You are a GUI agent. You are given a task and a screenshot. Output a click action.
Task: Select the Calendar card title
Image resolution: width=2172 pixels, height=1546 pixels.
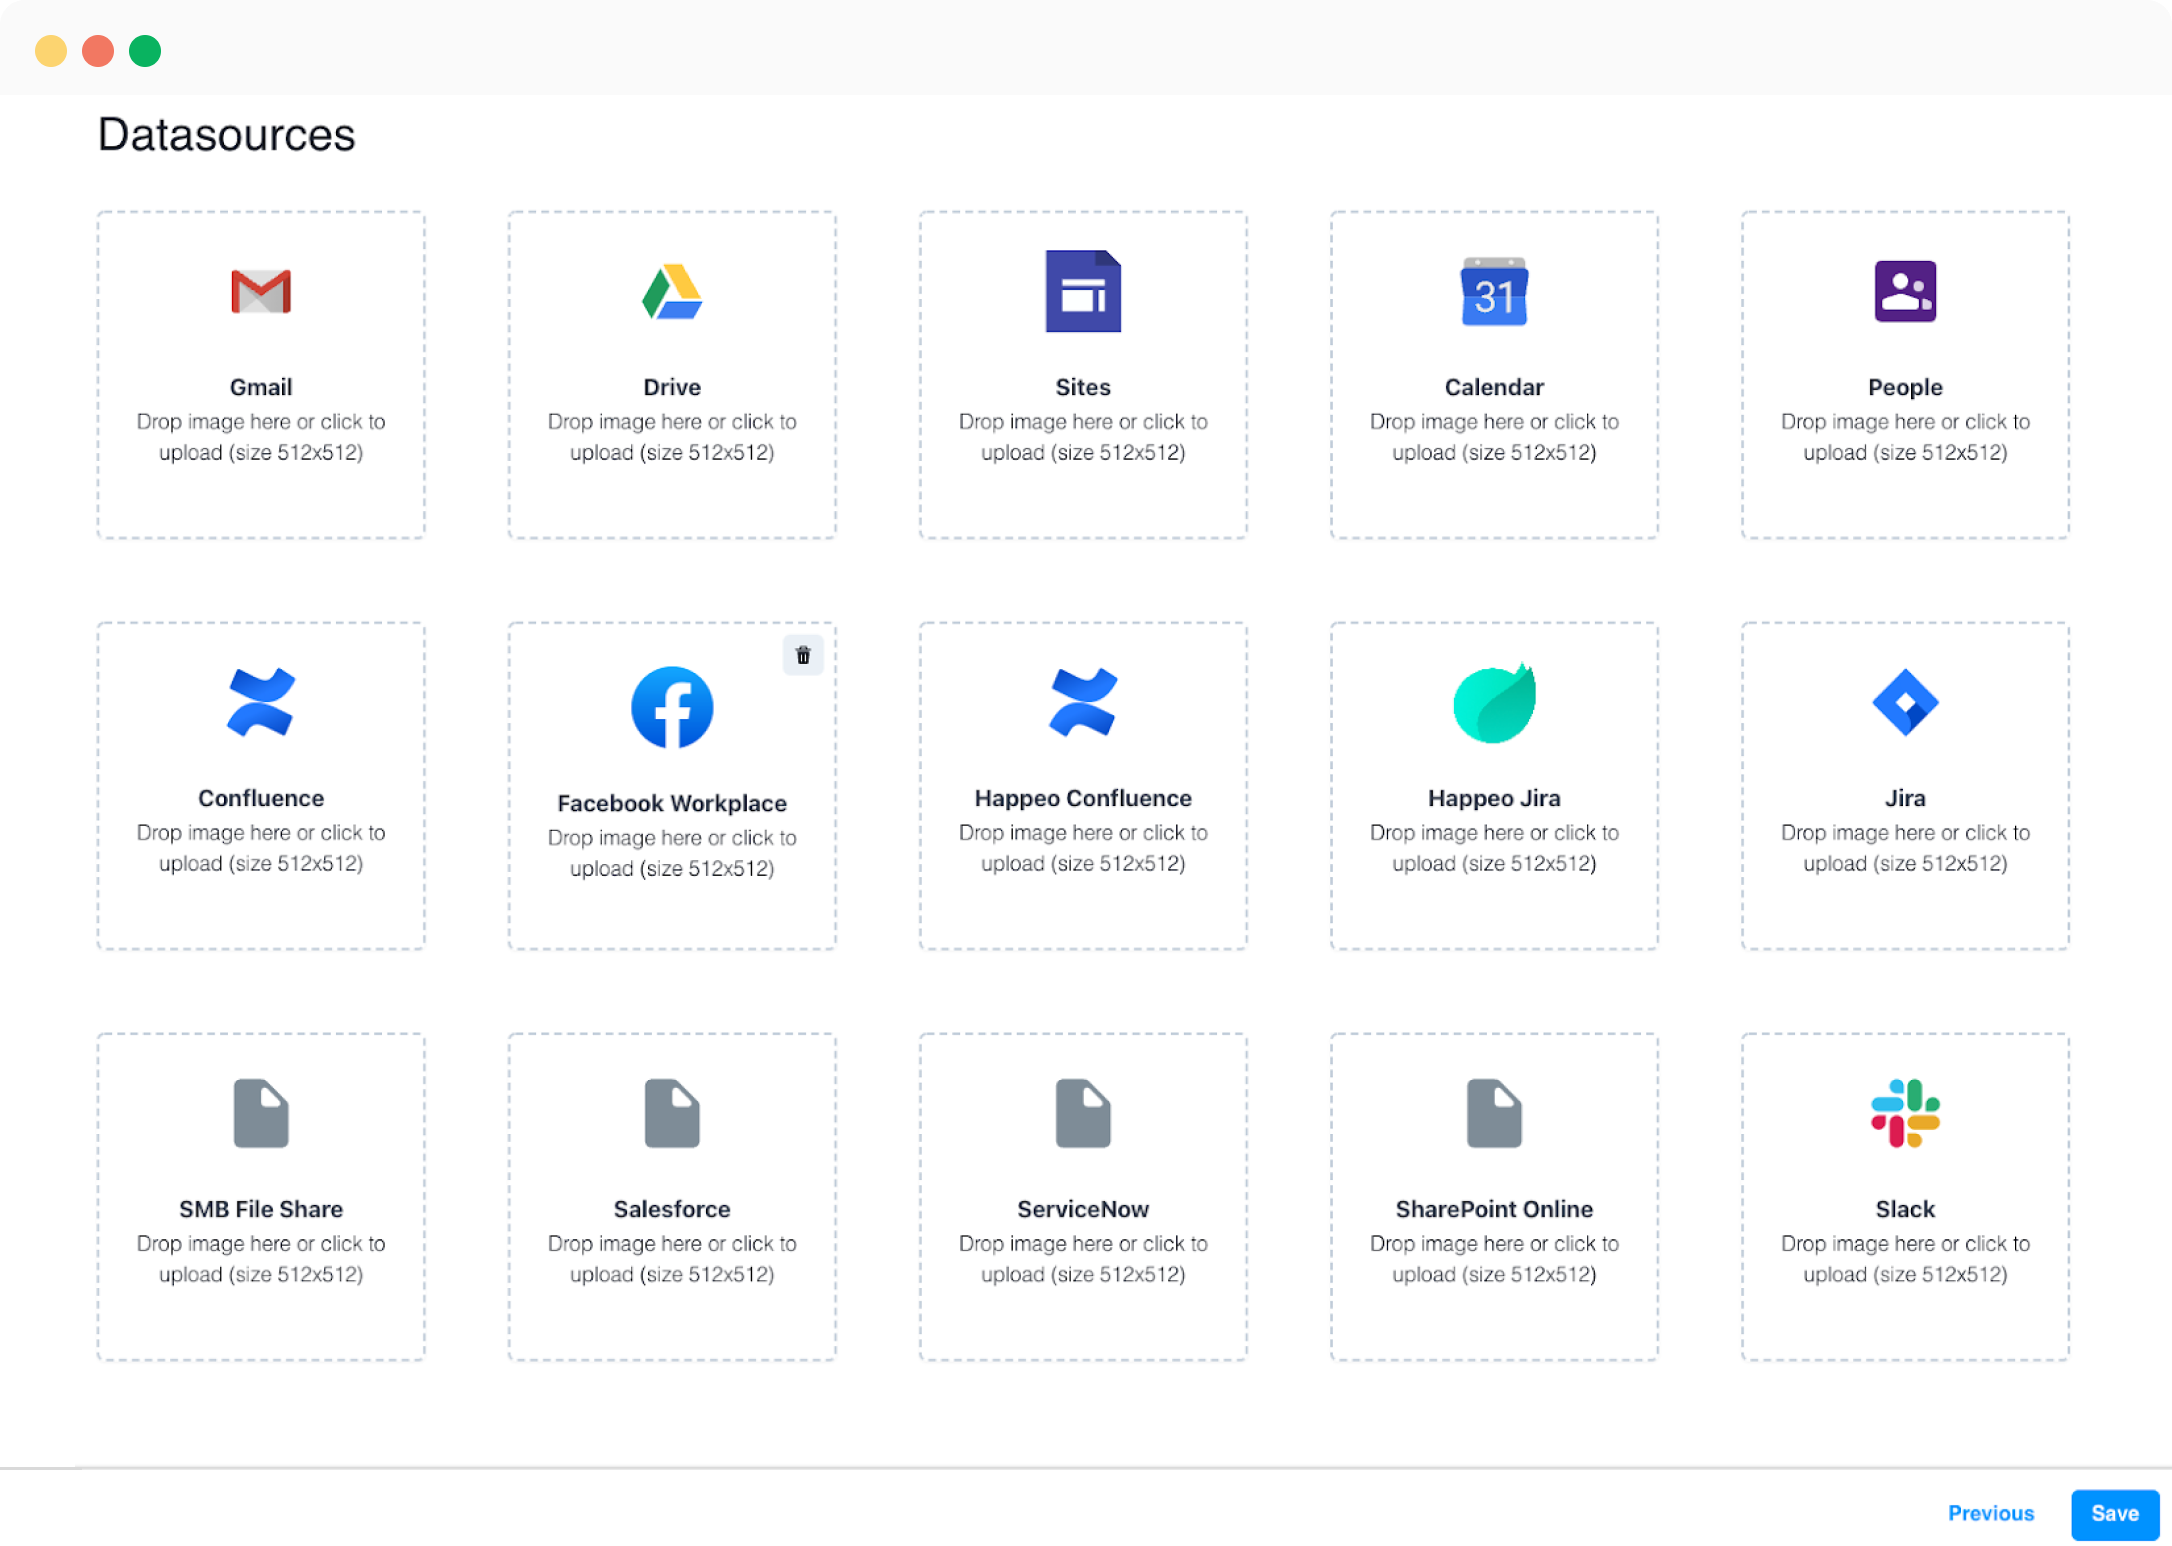coord(1494,387)
